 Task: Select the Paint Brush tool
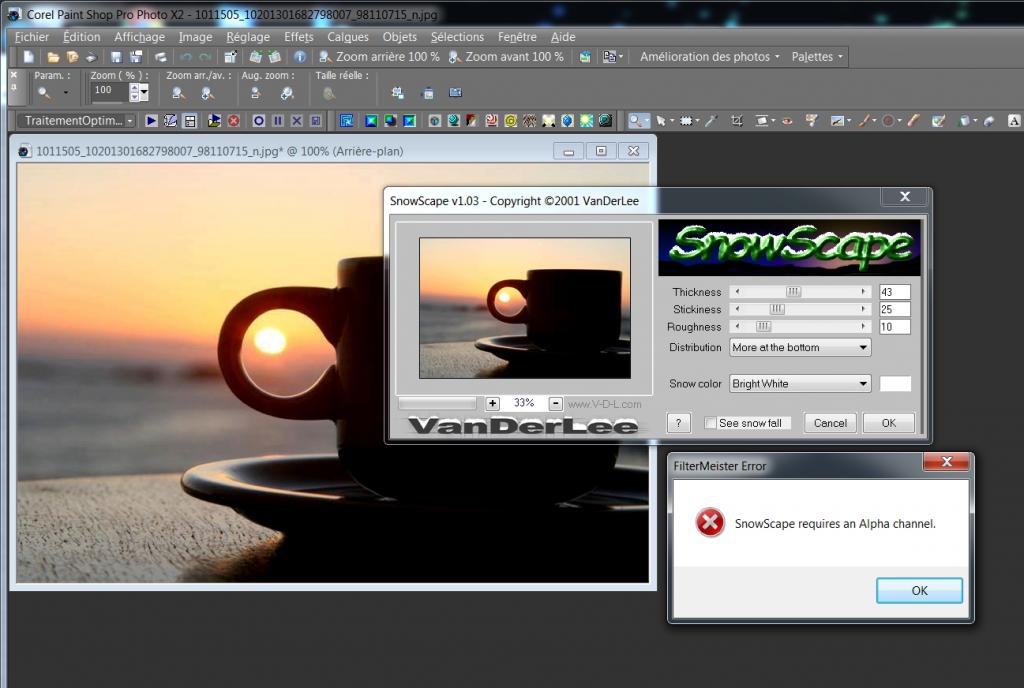tap(864, 121)
